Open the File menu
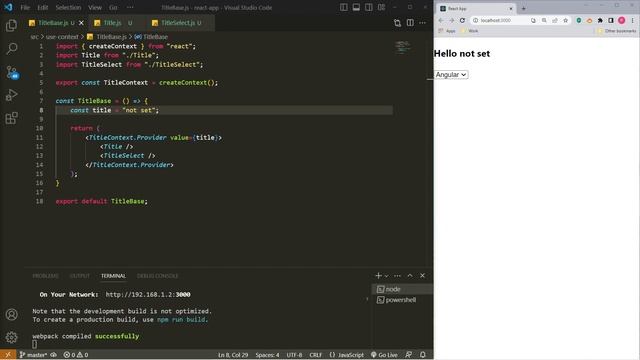 coord(25,7)
